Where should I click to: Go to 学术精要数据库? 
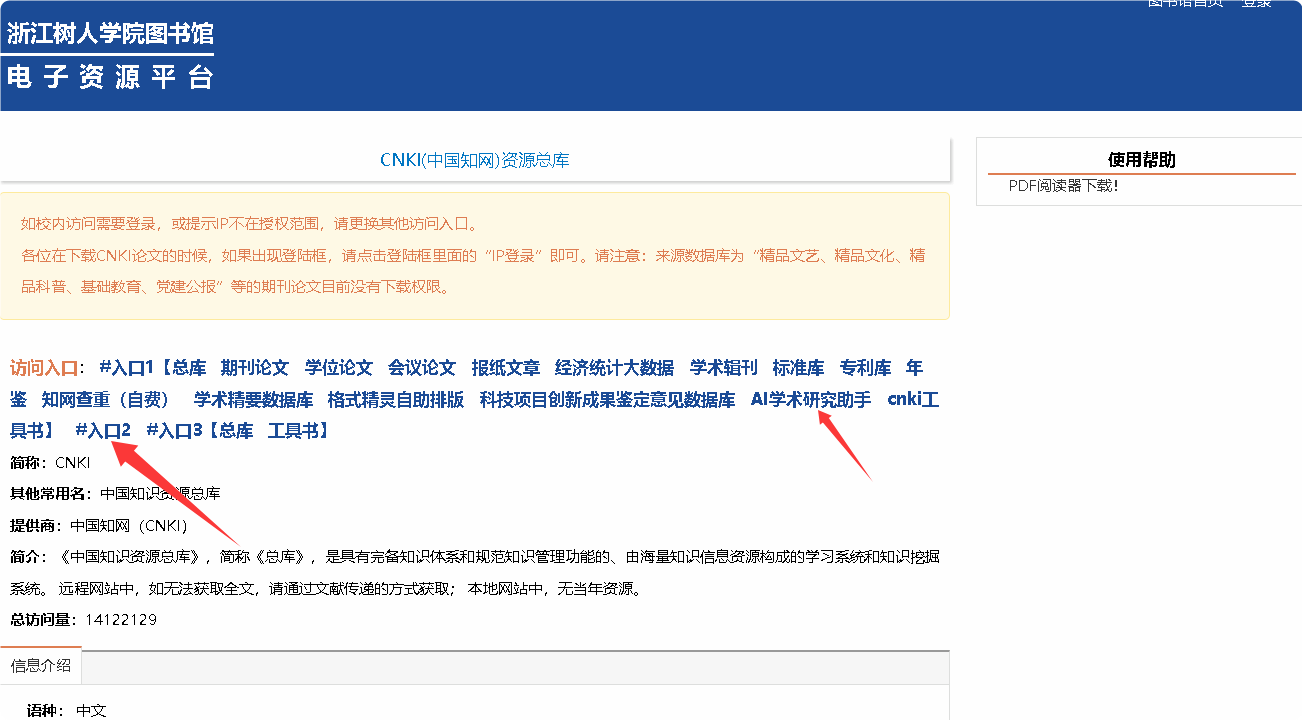pos(253,400)
